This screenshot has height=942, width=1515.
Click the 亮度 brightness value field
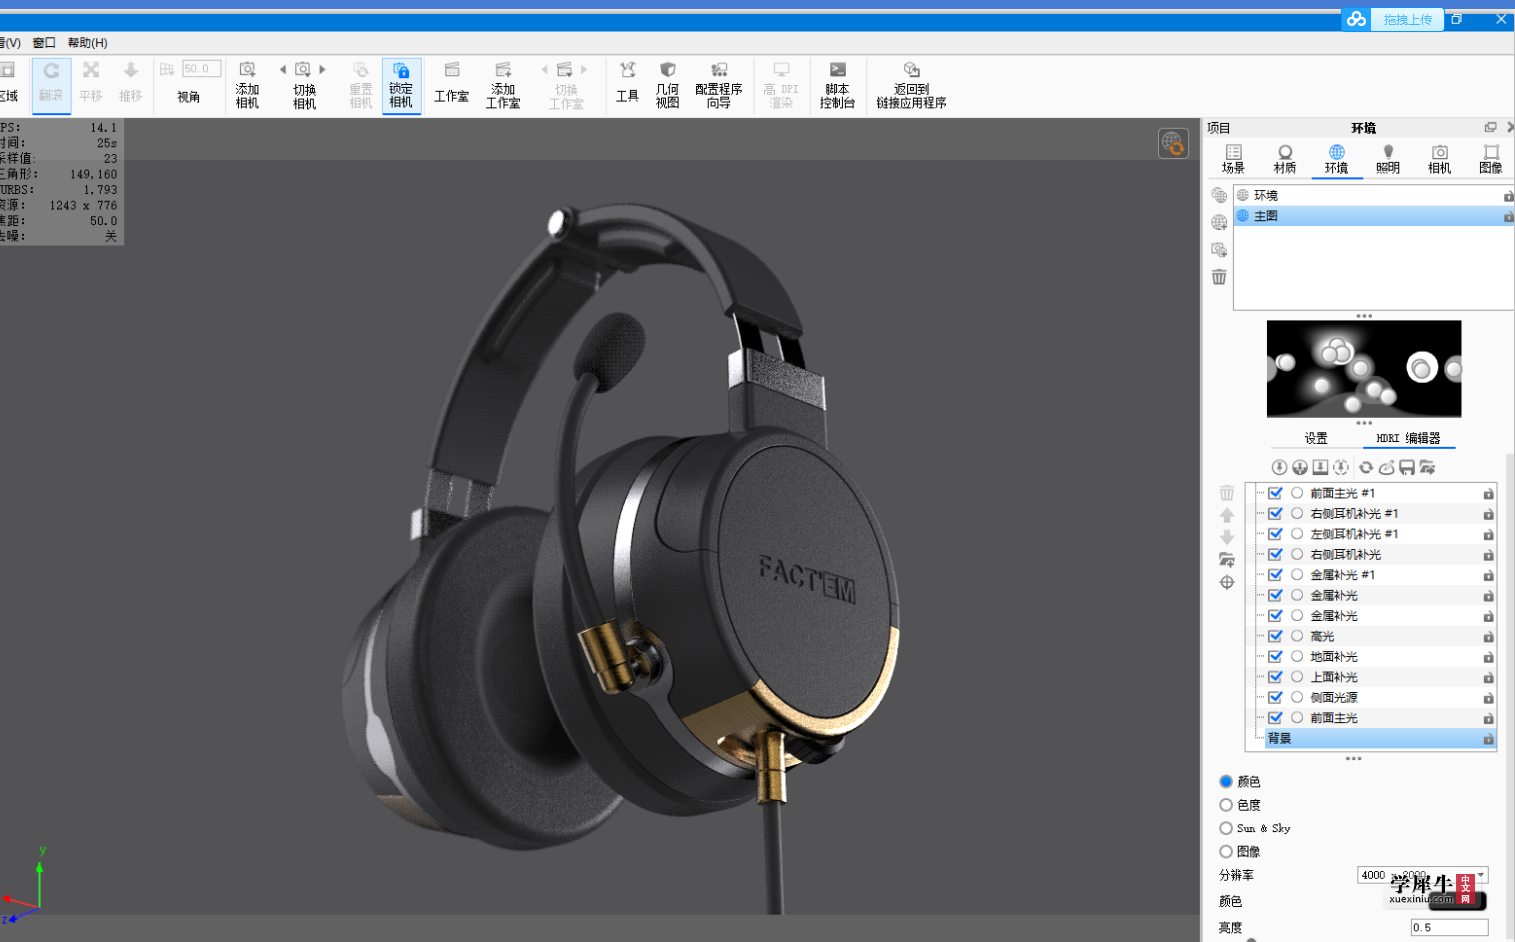[x=1449, y=928]
